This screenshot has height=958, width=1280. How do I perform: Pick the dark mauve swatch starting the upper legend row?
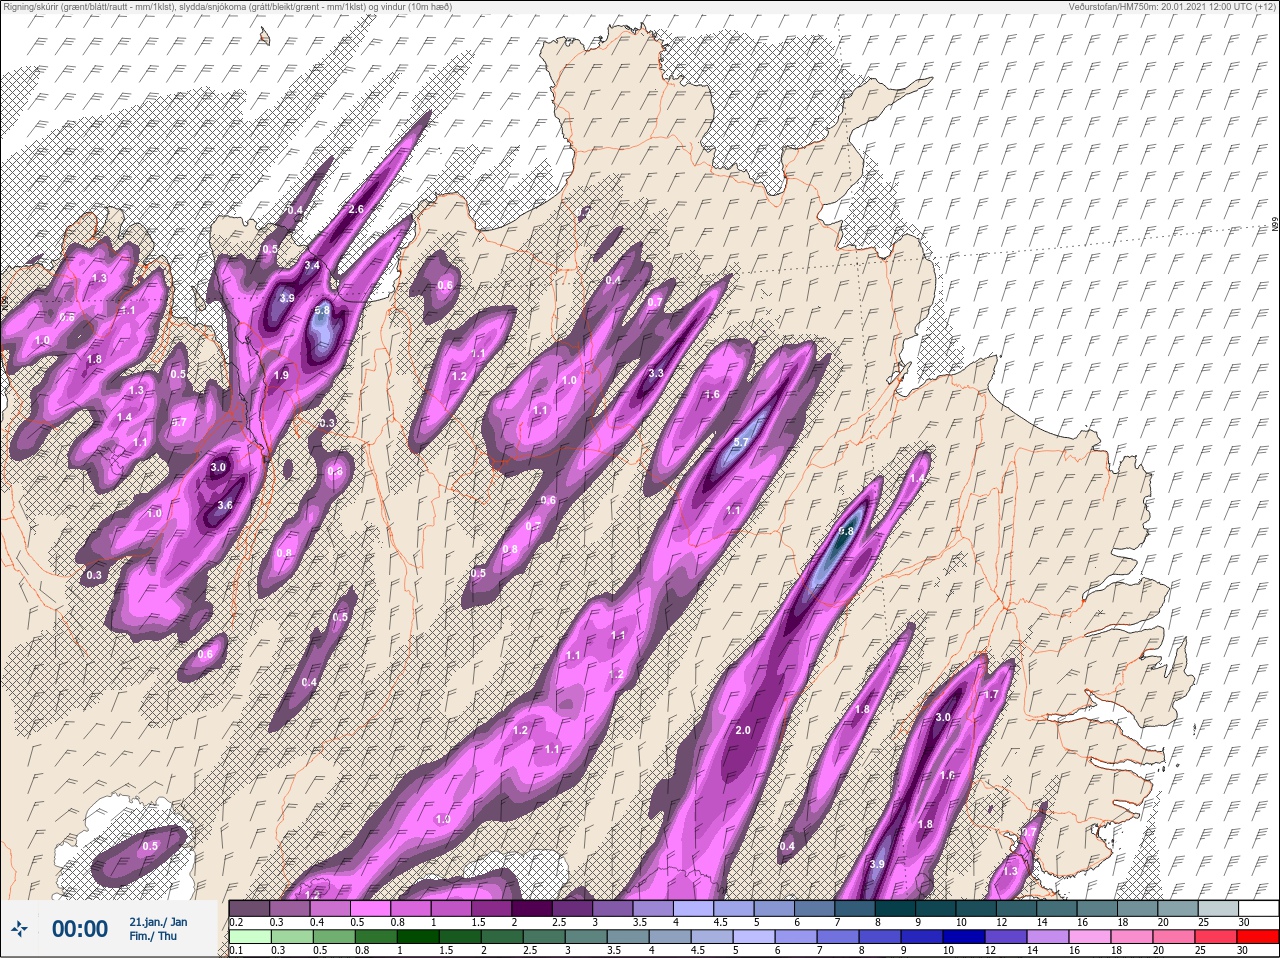pyautogui.click(x=250, y=908)
